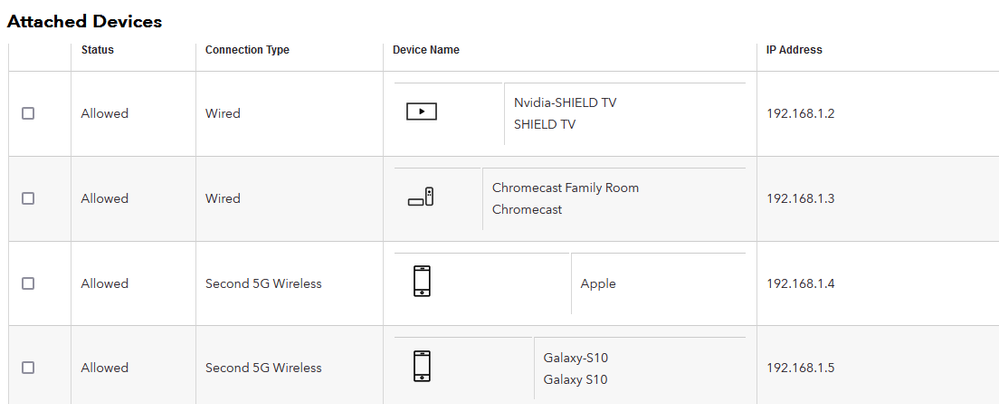This screenshot has width=999, height=404.
Task: Click the IP Address column header
Action: tap(794, 50)
